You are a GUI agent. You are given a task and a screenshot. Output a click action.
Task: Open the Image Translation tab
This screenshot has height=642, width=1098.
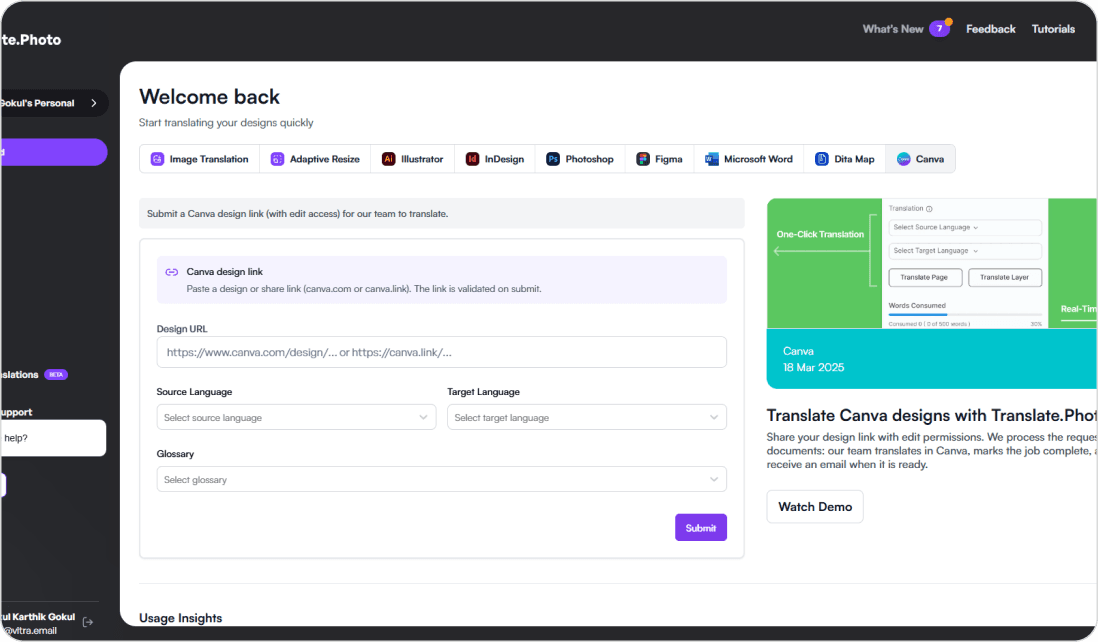[200, 159]
